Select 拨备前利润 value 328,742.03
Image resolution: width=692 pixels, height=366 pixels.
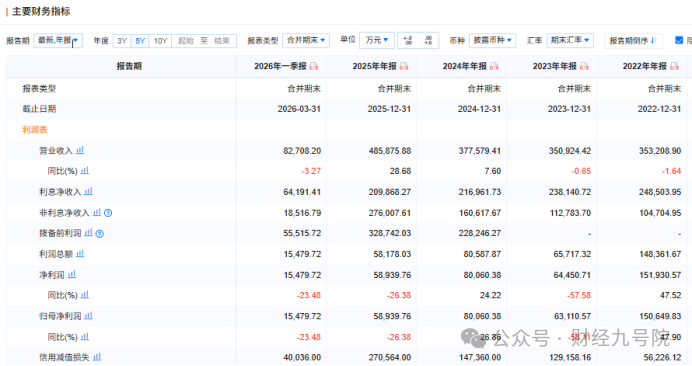pyautogui.click(x=390, y=233)
